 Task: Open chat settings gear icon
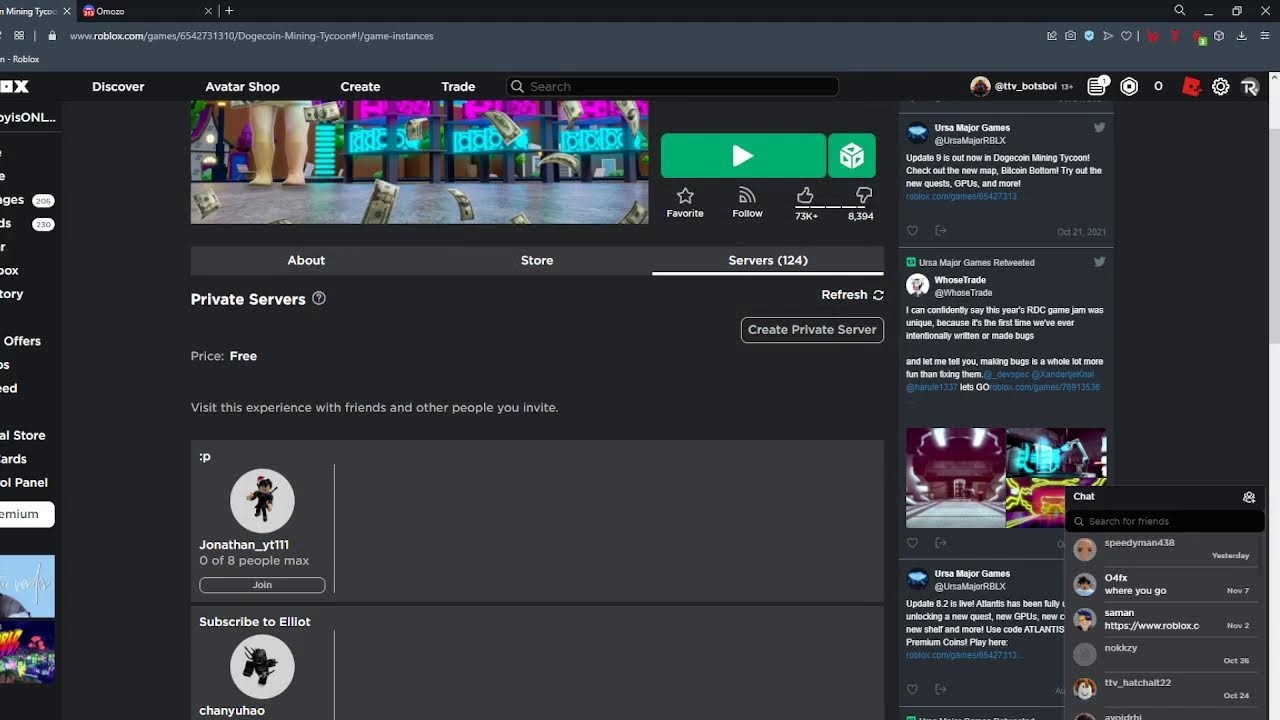1249,497
